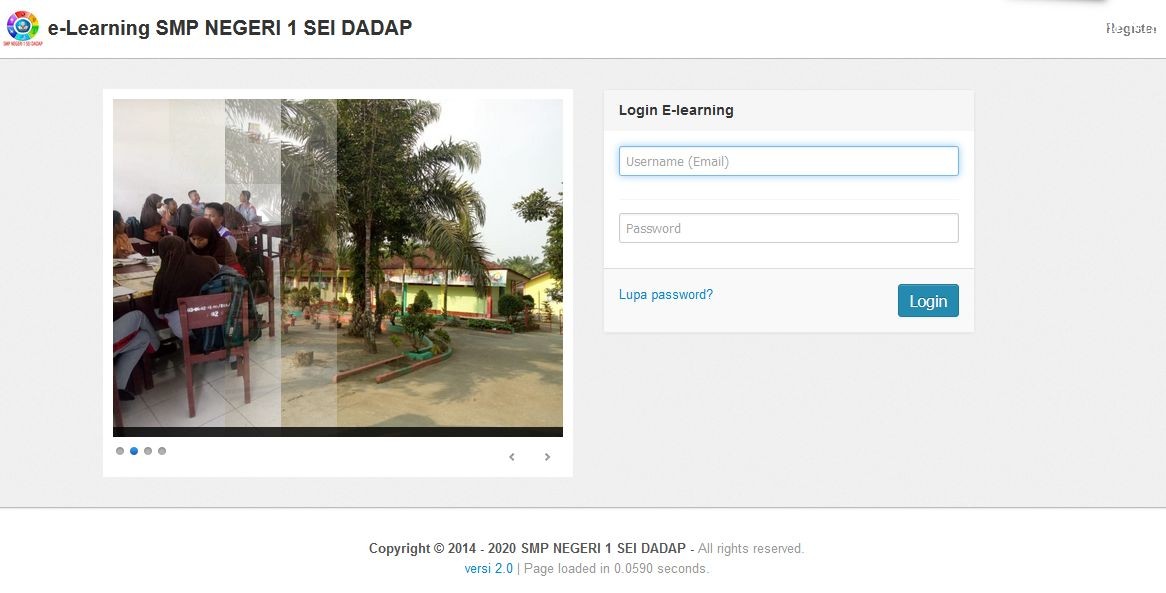The image size is (1166, 593).
Task: Jump to the fourth slideshow dot
Action: [x=162, y=451]
